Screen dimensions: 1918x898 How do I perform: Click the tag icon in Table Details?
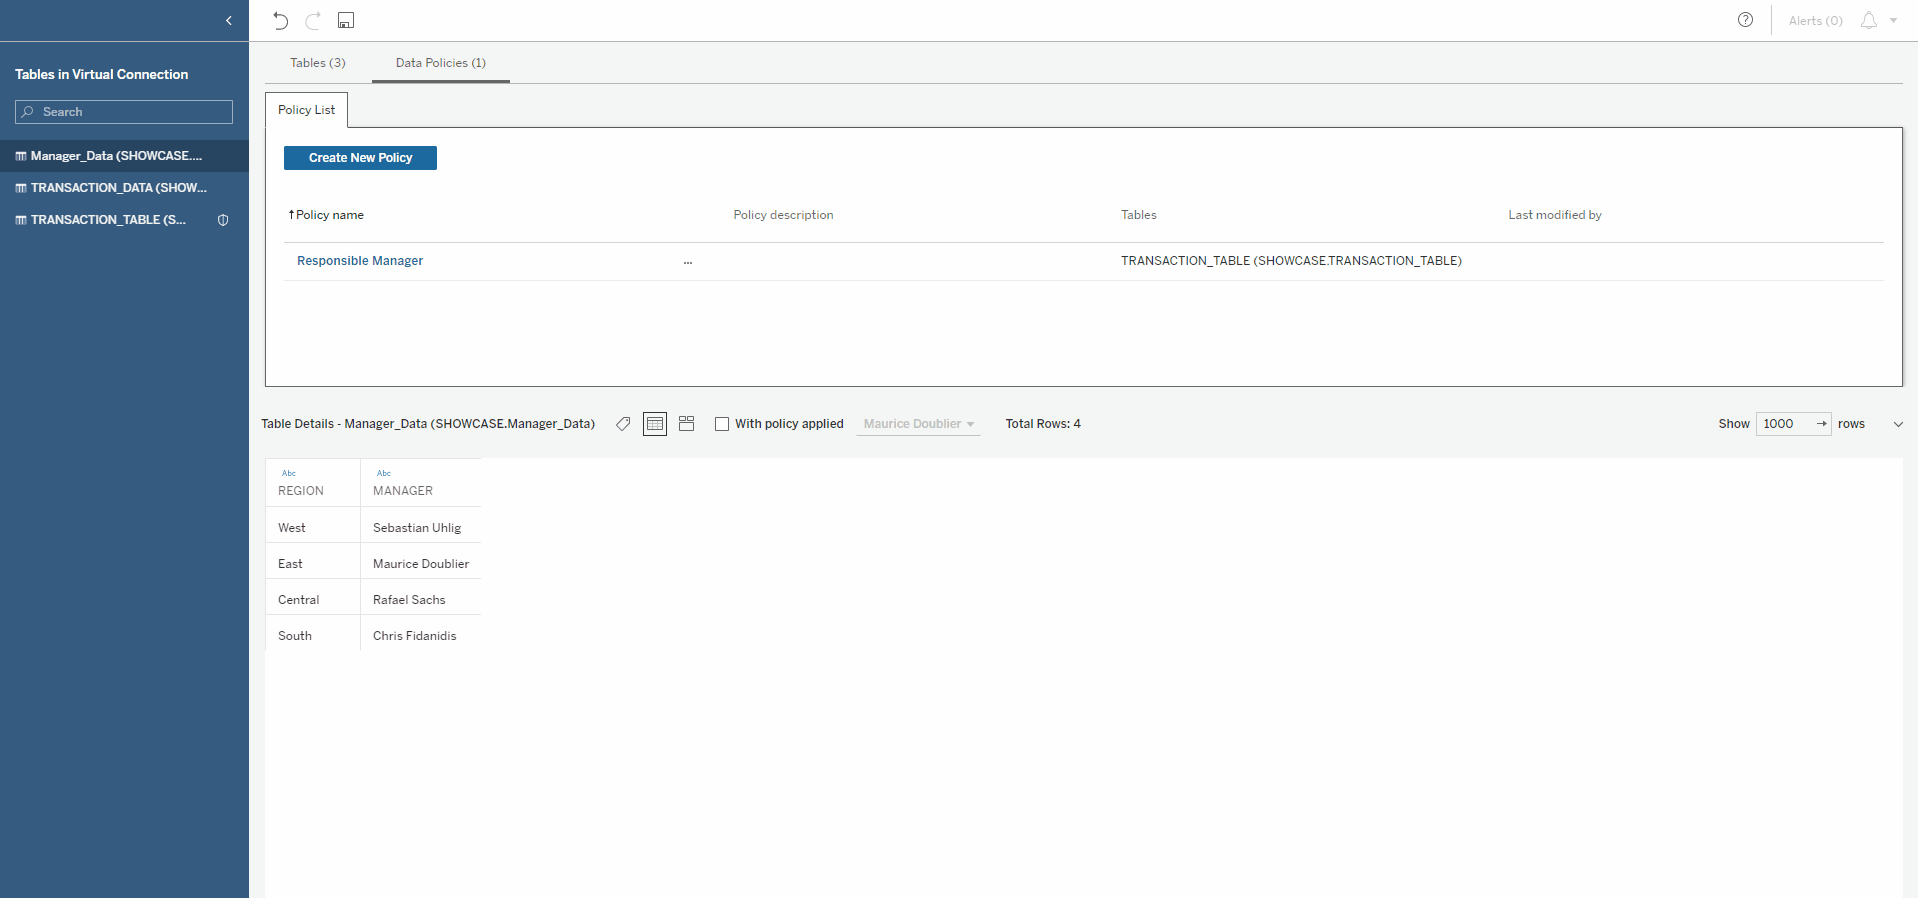click(623, 424)
